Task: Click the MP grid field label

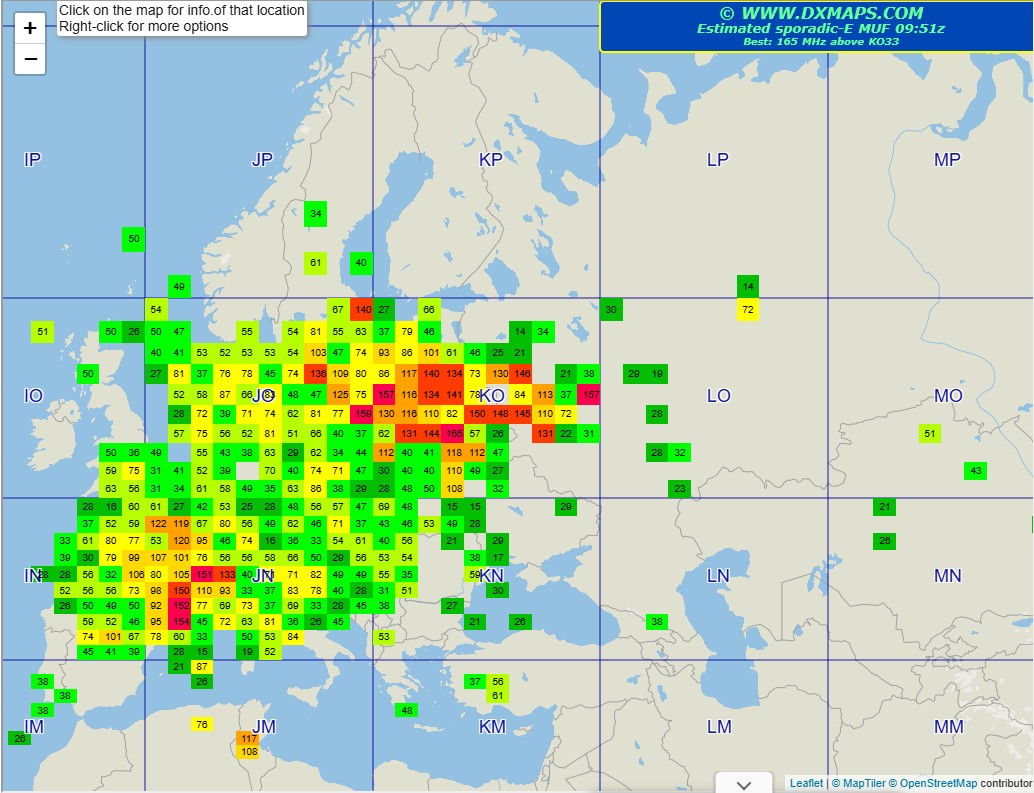Action: (x=947, y=160)
